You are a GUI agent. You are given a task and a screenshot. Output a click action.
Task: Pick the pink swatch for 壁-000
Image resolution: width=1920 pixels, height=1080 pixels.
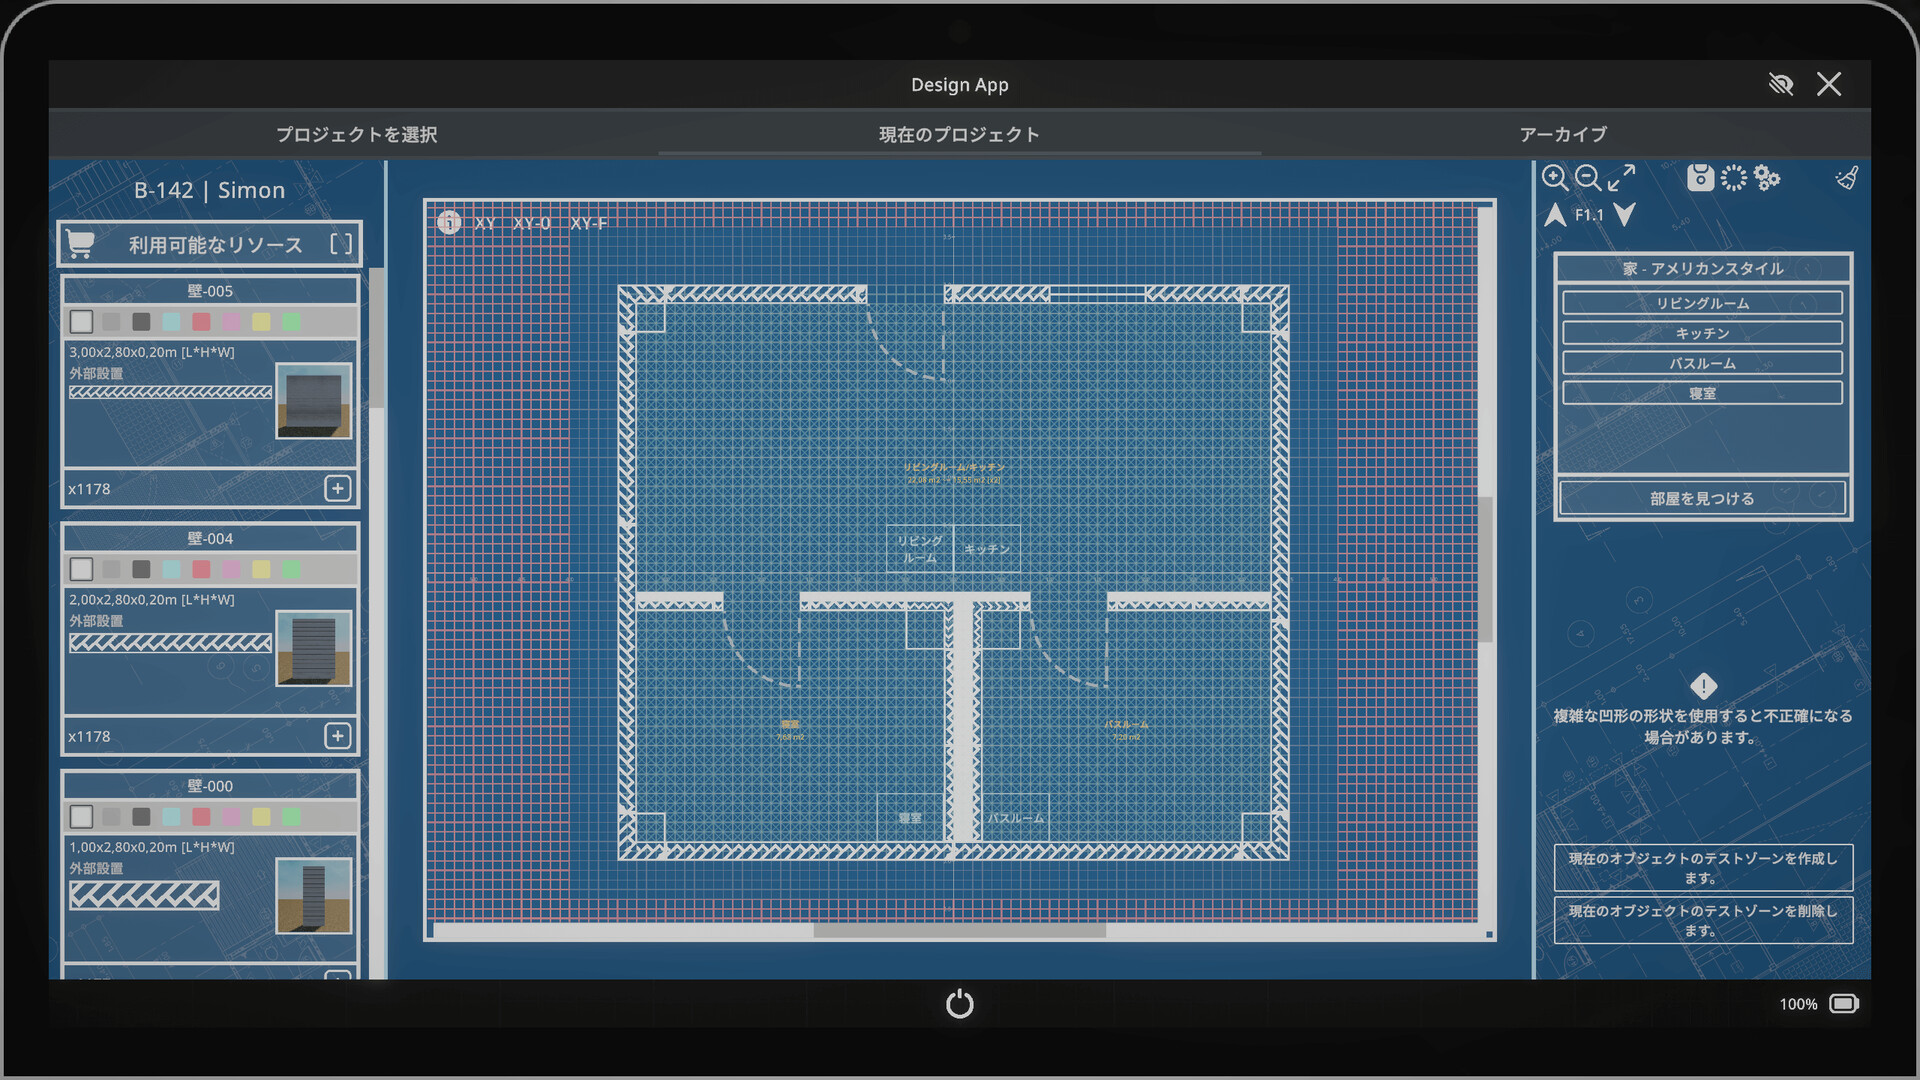tap(231, 816)
